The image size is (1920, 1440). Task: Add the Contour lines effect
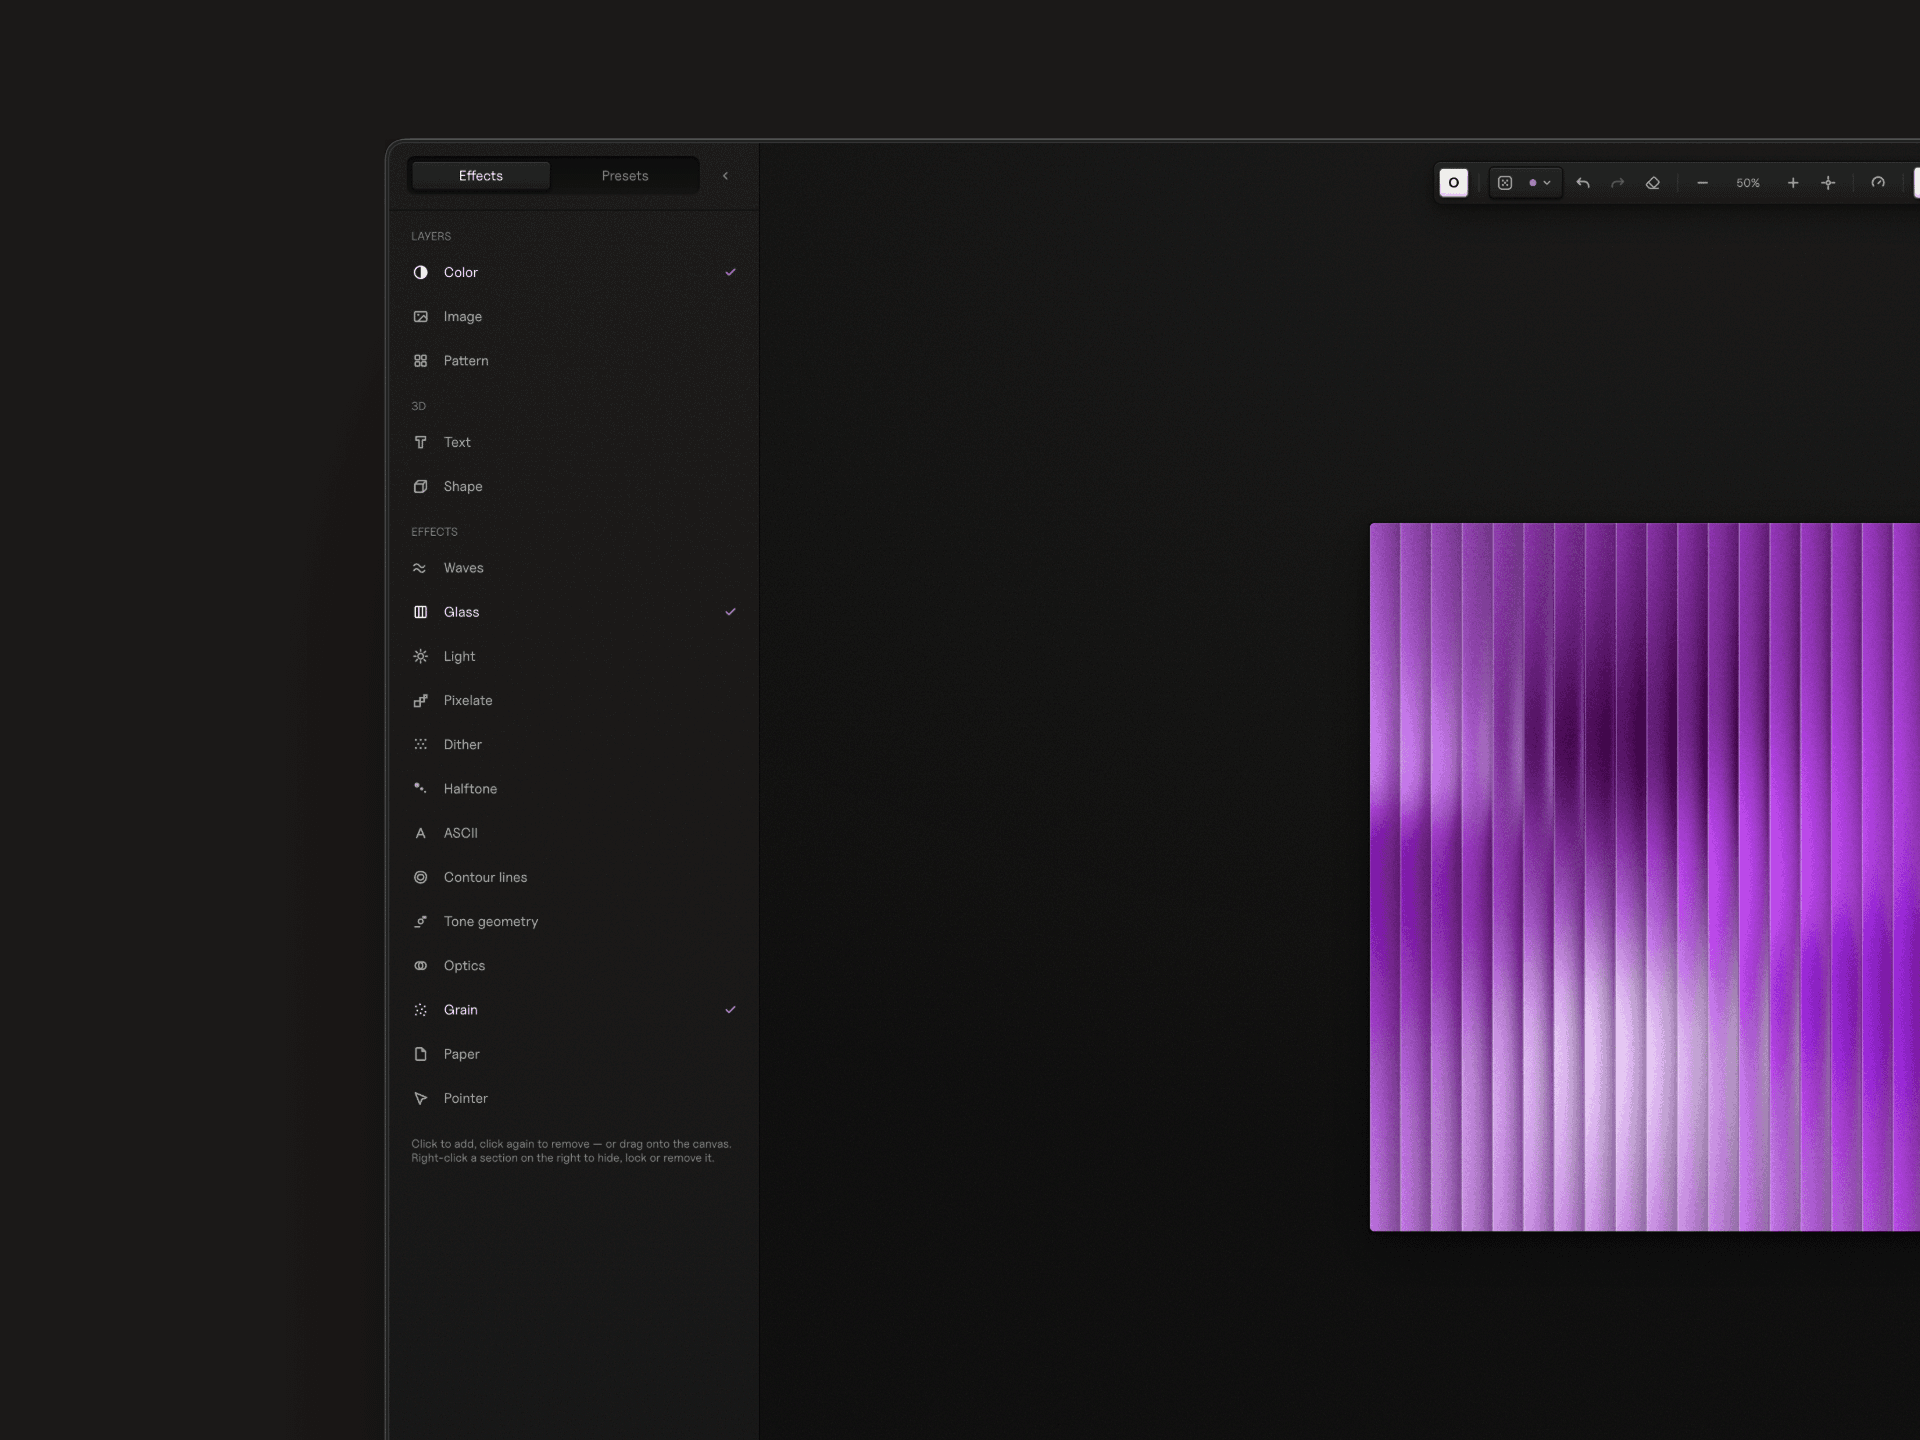coord(574,877)
